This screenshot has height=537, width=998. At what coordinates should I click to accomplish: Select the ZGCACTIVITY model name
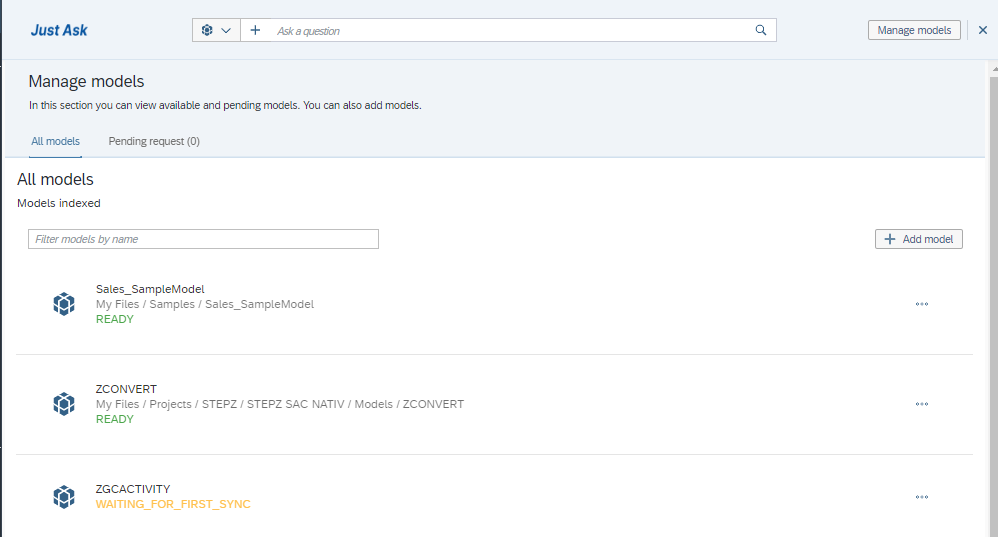(133, 489)
